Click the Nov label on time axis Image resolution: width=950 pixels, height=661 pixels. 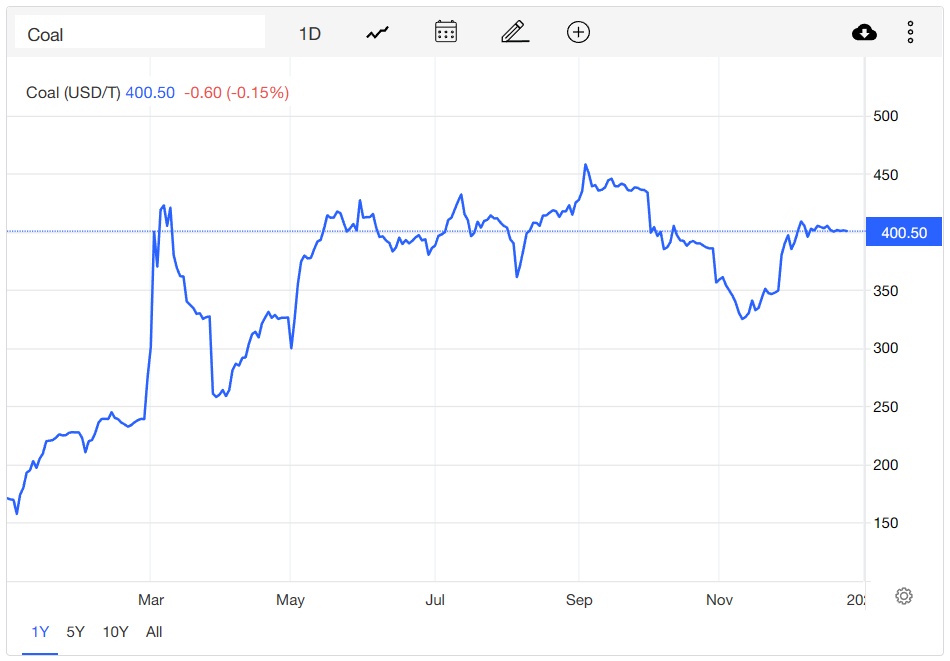click(720, 600)
